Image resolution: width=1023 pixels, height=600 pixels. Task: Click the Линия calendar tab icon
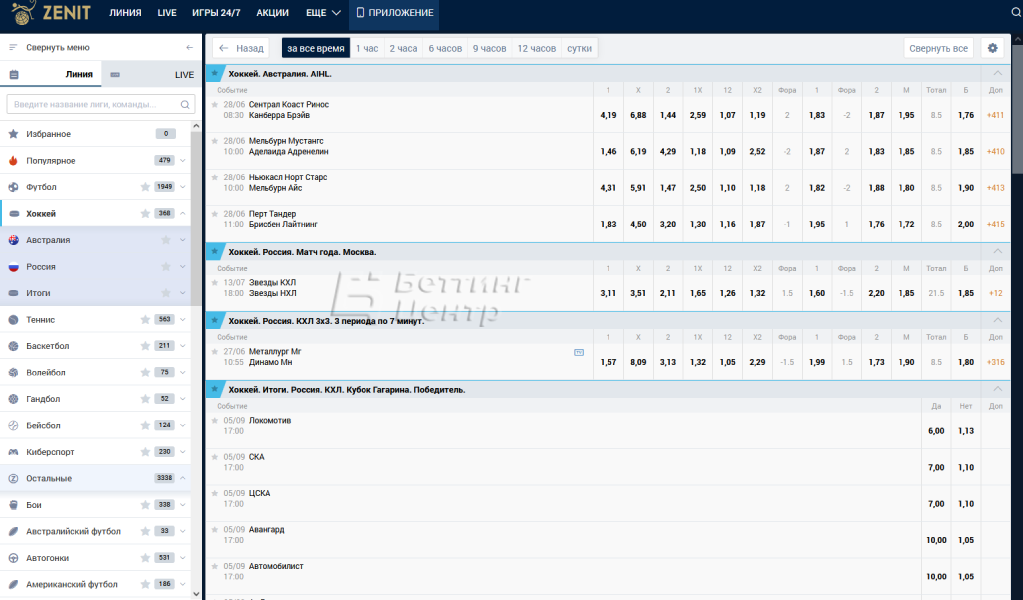pyautogui.click(x=14, y=74)
